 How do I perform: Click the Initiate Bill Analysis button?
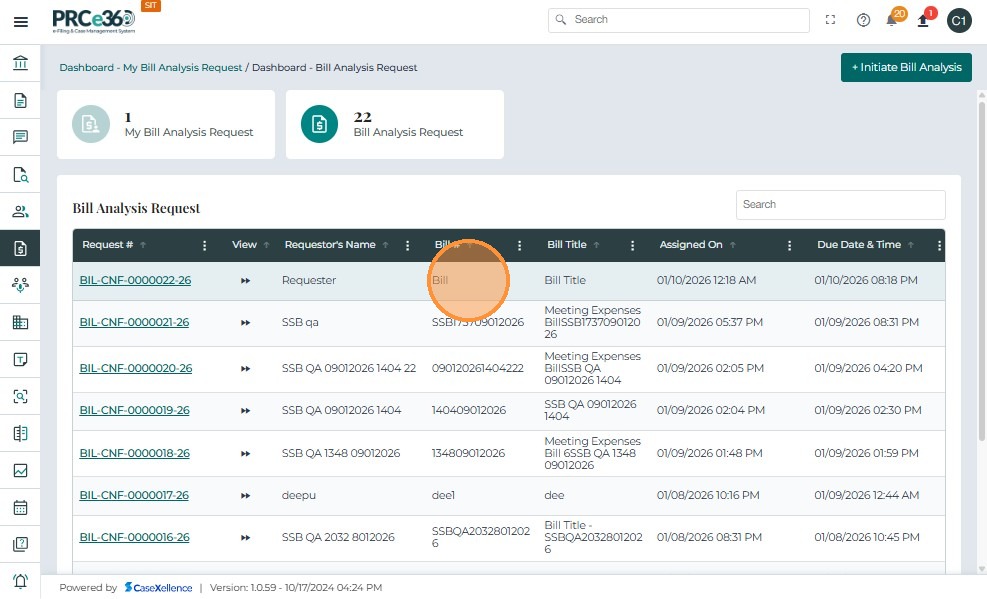906,67
